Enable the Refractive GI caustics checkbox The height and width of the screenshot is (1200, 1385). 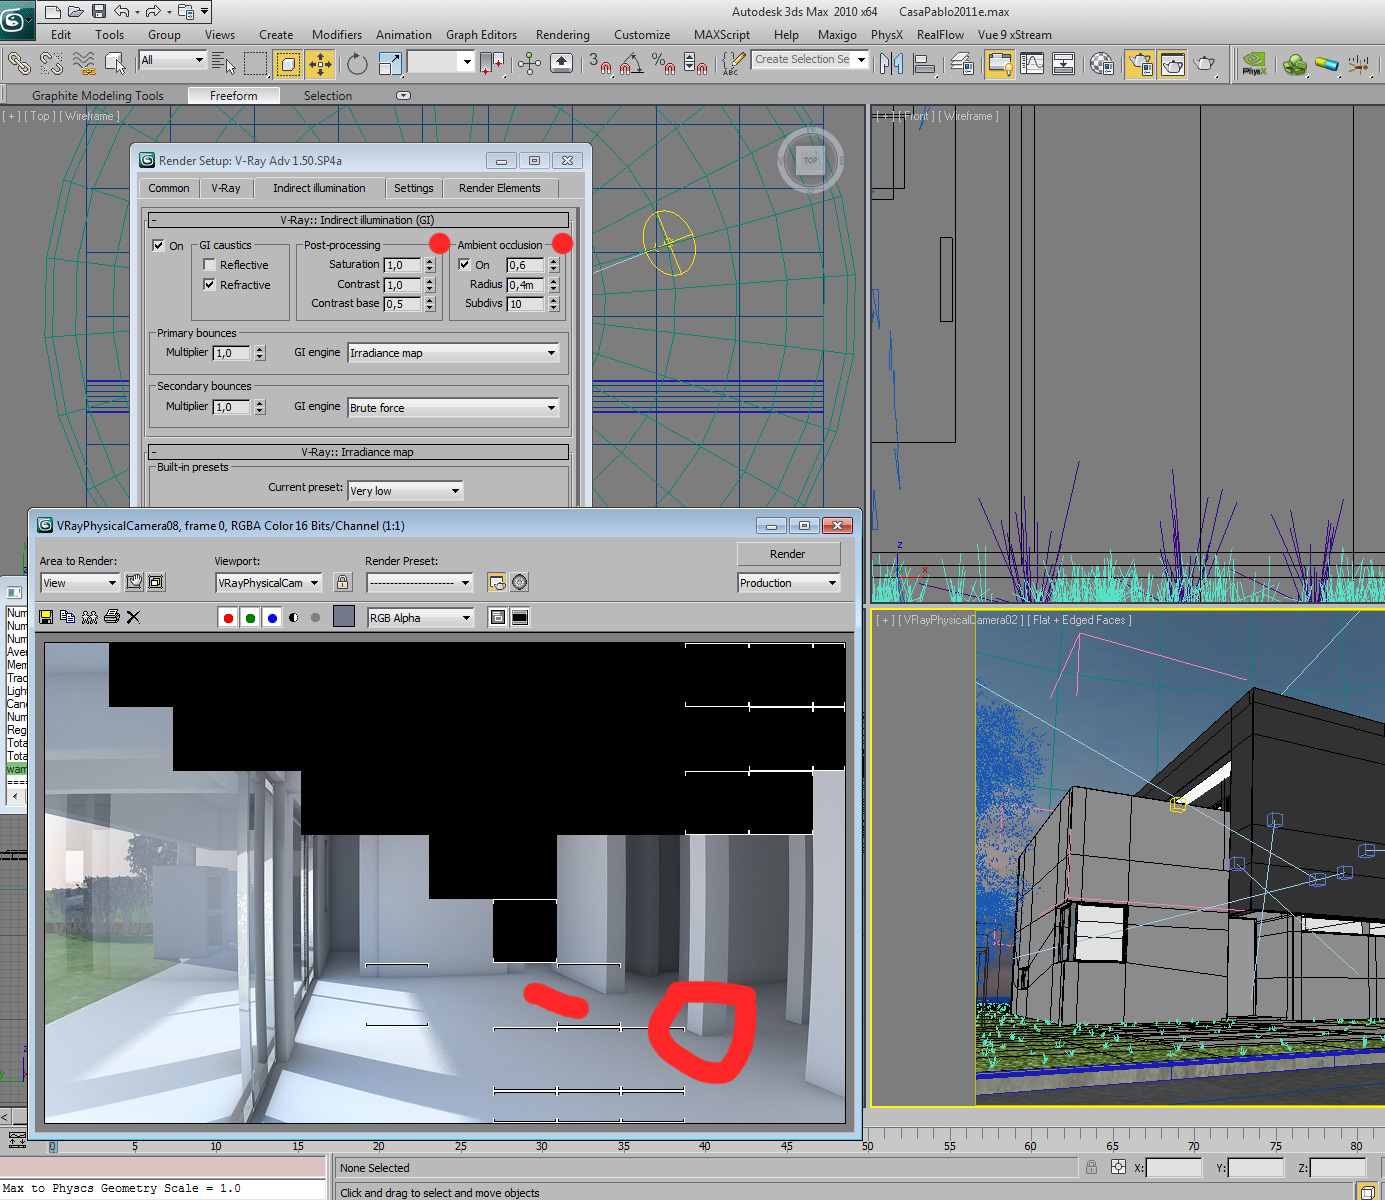[209, 285]
